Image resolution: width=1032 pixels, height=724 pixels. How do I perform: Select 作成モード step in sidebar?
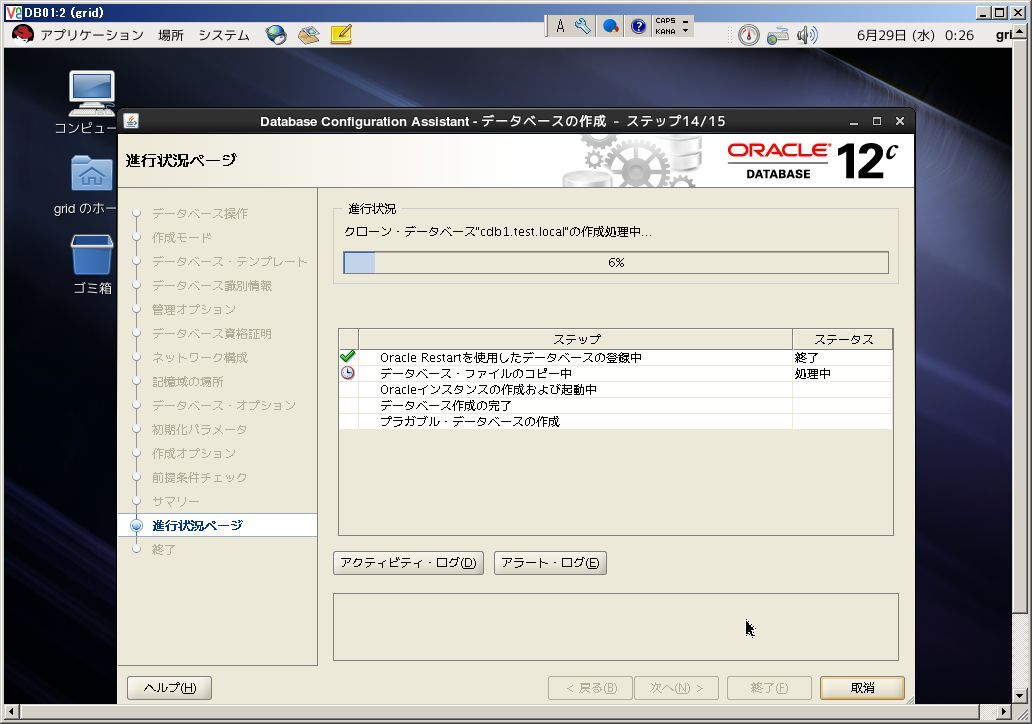pos(182,237)
